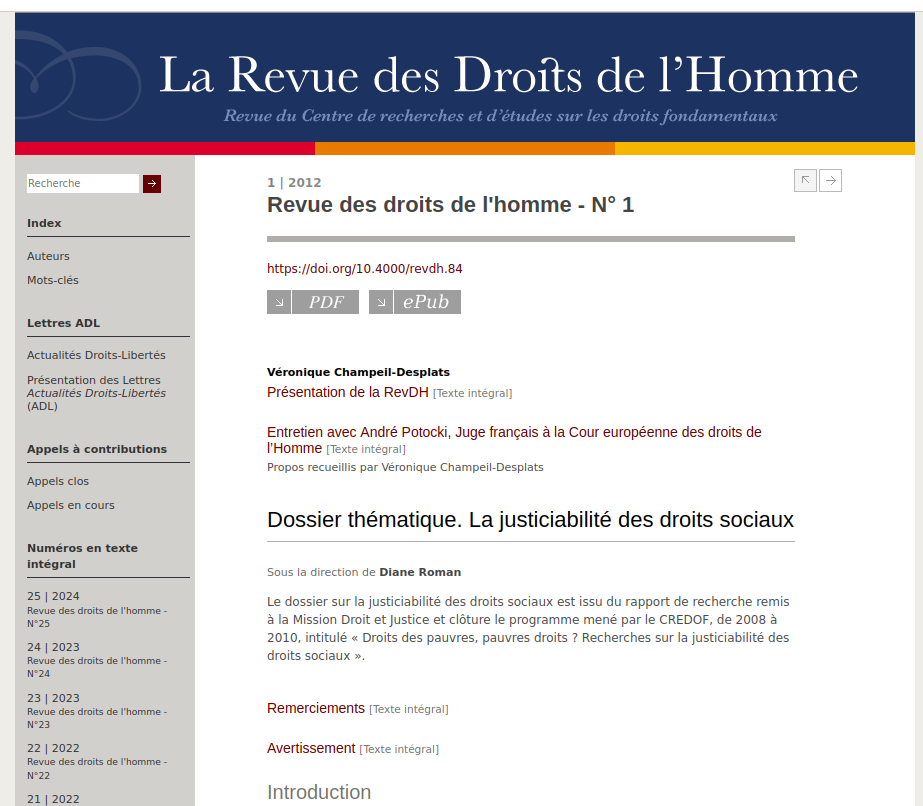923x806 pixels.
Task: Click the Texte intégral label beside Présentation de la RevDH
Action: point(473,393)
